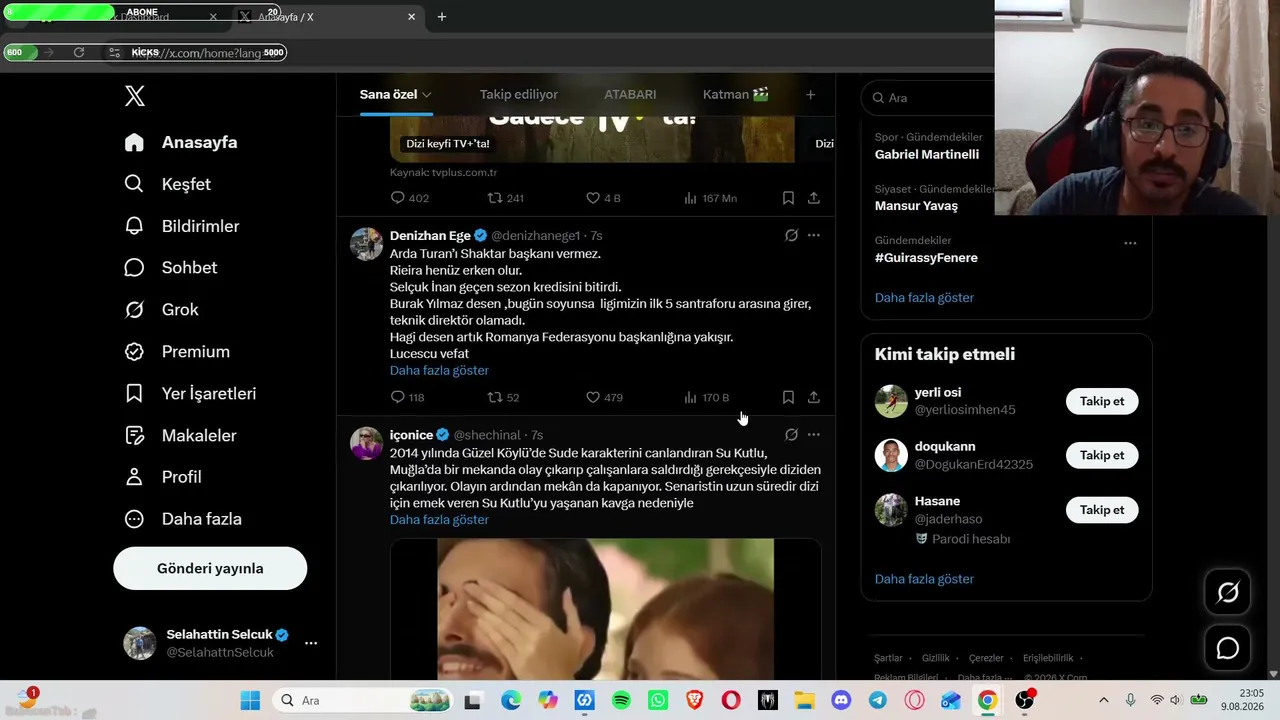Go to Anasayfa in the sidebar

181,142
